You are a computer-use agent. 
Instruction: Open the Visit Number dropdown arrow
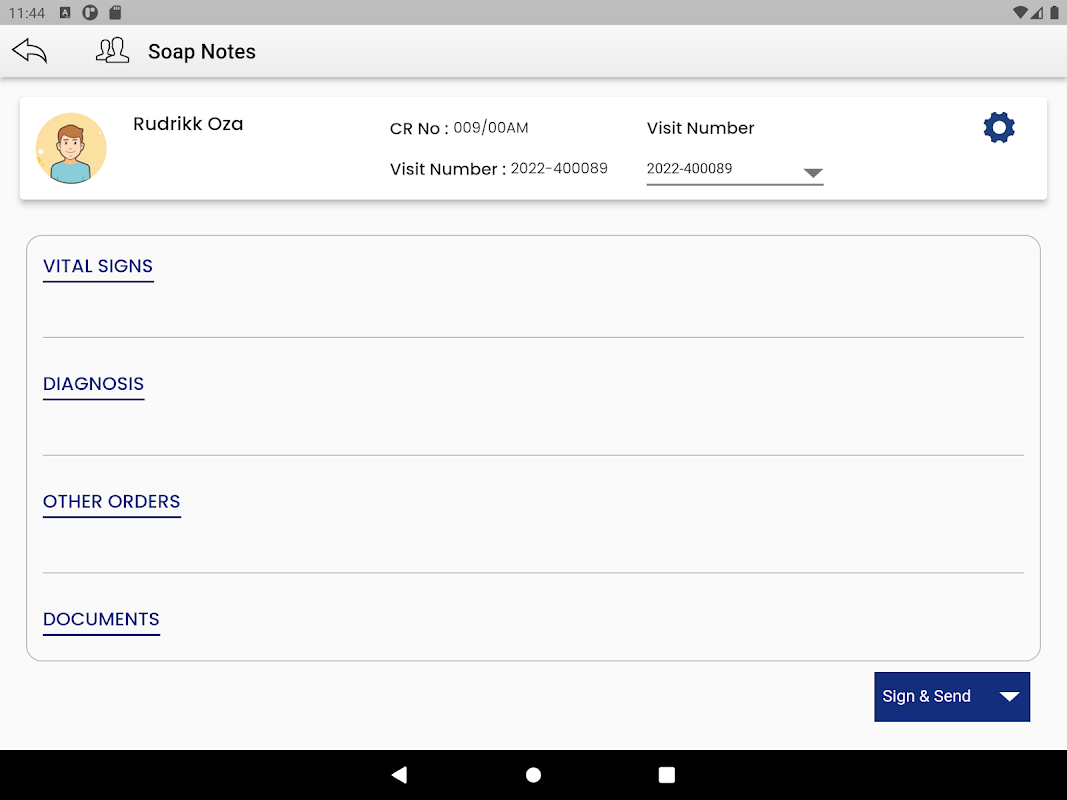pos(812,173)
